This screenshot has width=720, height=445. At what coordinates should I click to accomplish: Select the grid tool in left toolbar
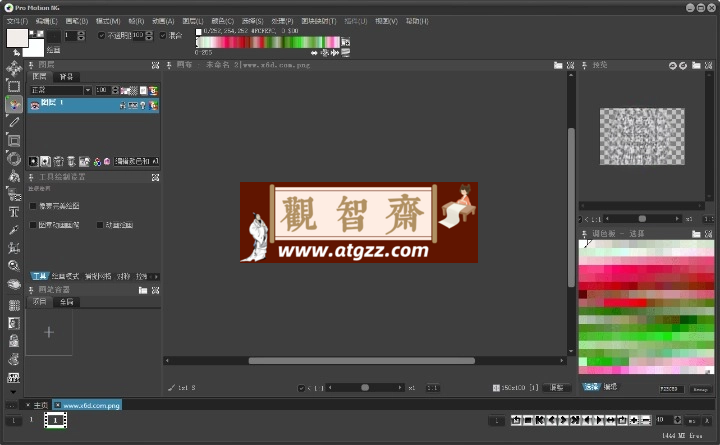14,305
